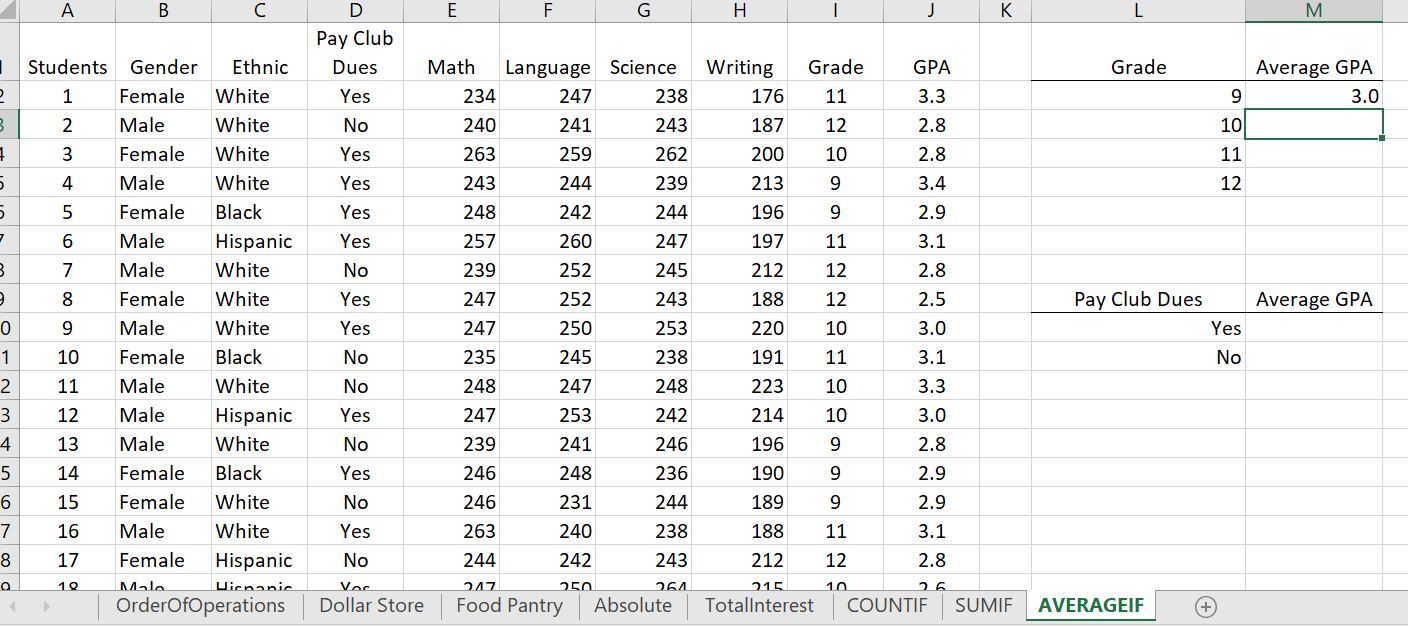Open the COUNTIF worksheet
The width and height of the screenshot is (1408, 626).
pyautogui.click(x=886, y=606)
